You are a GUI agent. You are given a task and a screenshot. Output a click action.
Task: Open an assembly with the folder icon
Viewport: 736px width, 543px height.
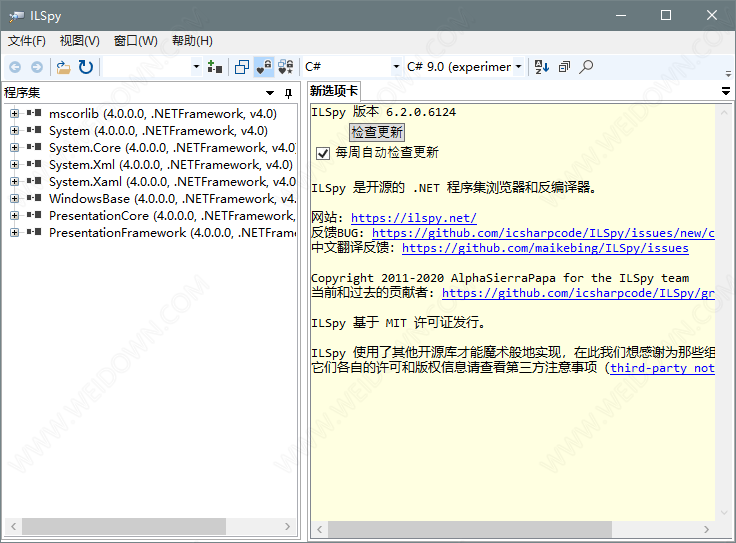tap(63, 67)
